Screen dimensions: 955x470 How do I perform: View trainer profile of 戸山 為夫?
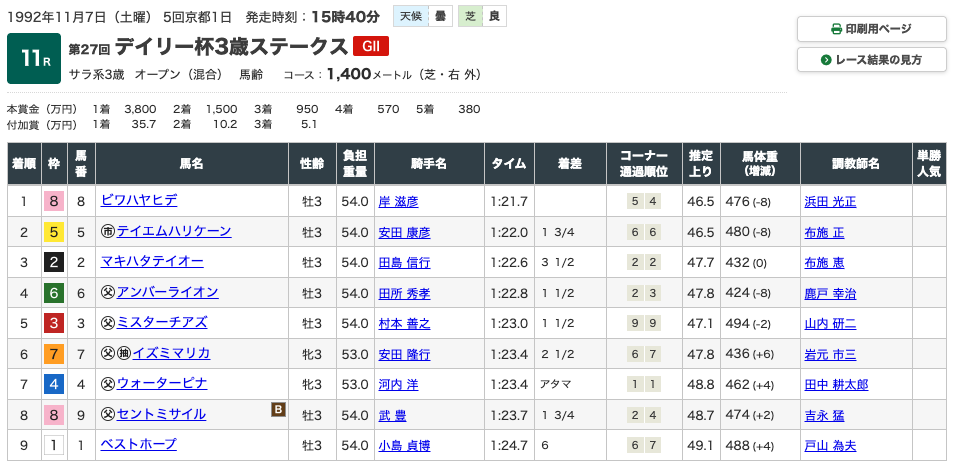[830, 445]
